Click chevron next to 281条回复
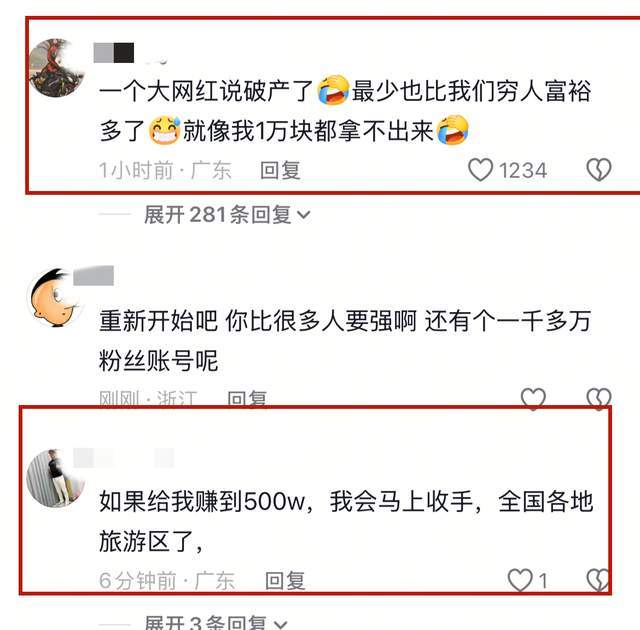This screenshot has height=630, width=640. [304, 215]
